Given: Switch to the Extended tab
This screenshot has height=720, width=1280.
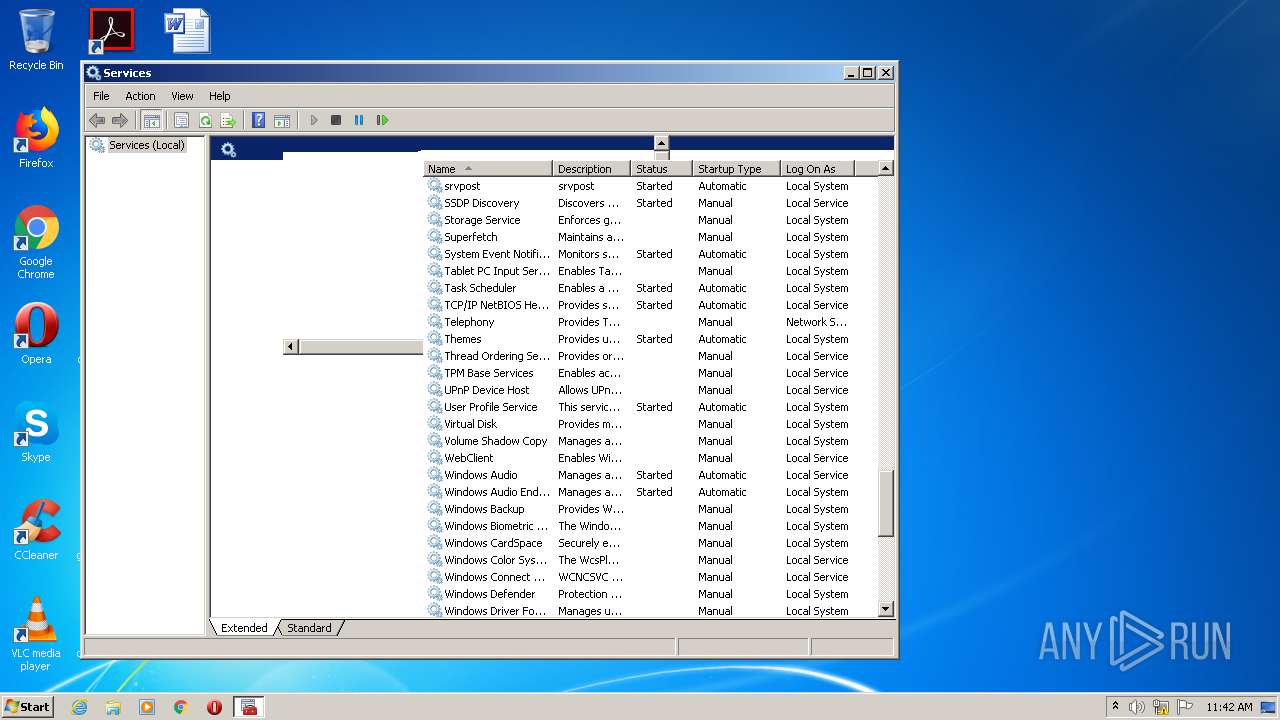Looking at the screenshot, I should point(244,628).
